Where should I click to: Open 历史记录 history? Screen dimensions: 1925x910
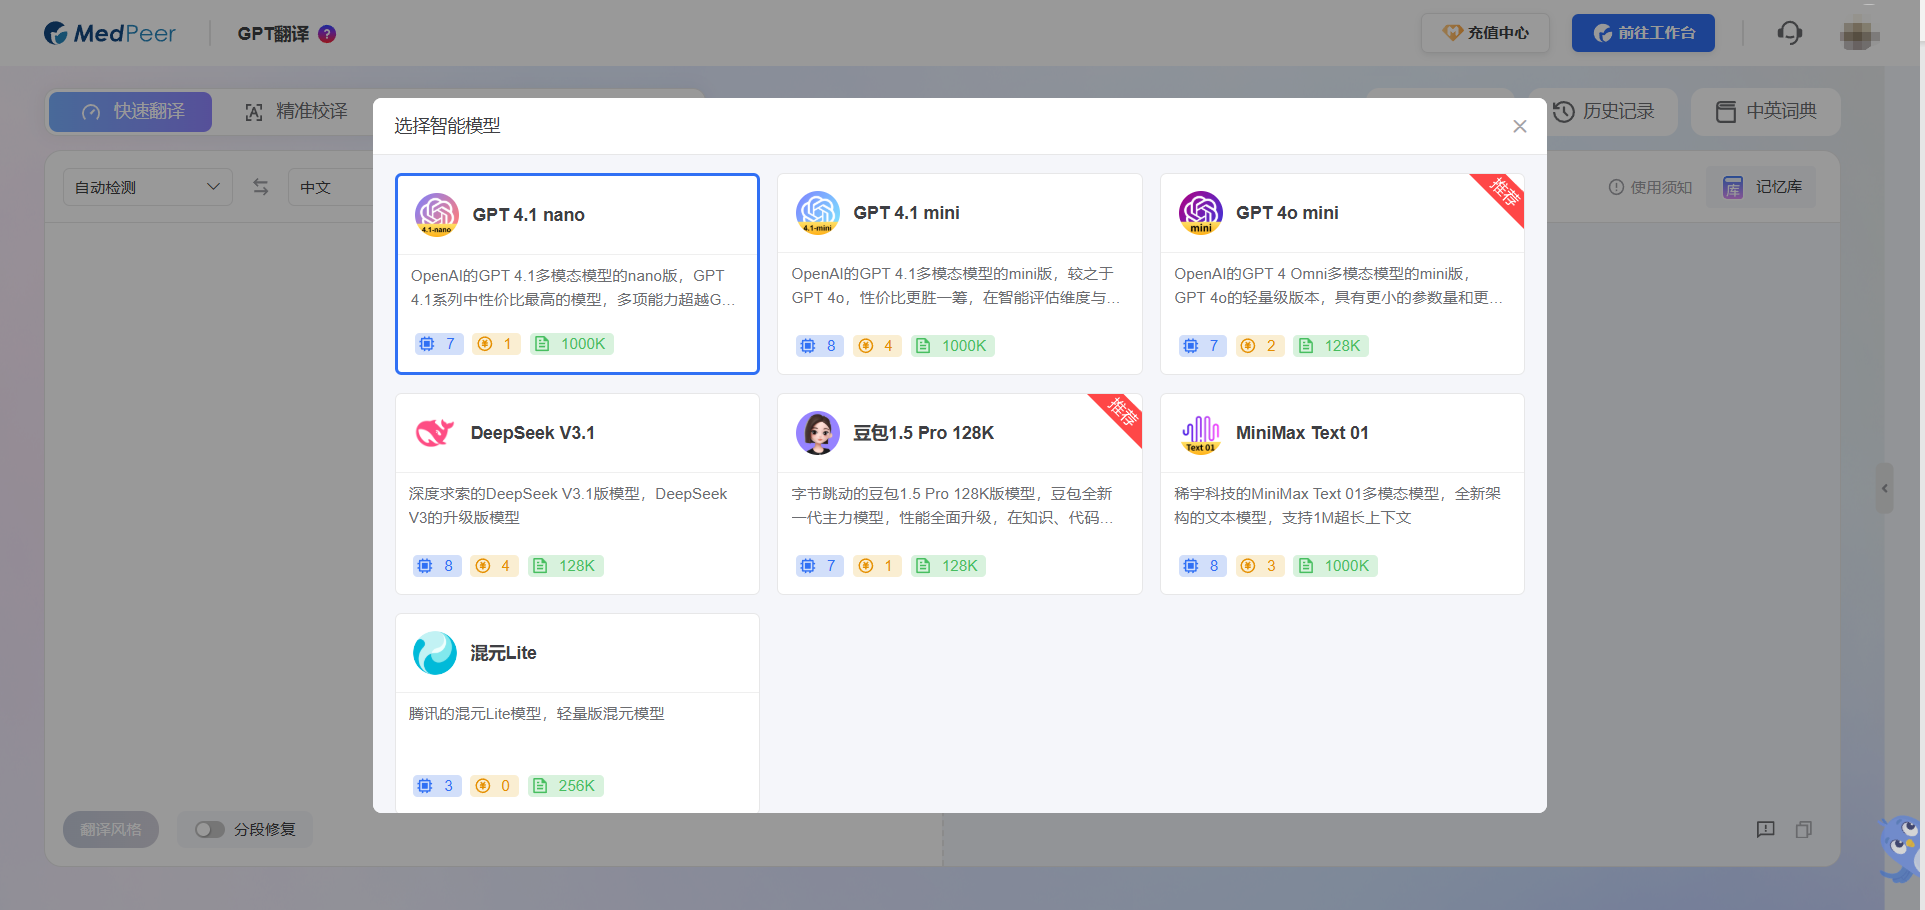coord(1604,111)
